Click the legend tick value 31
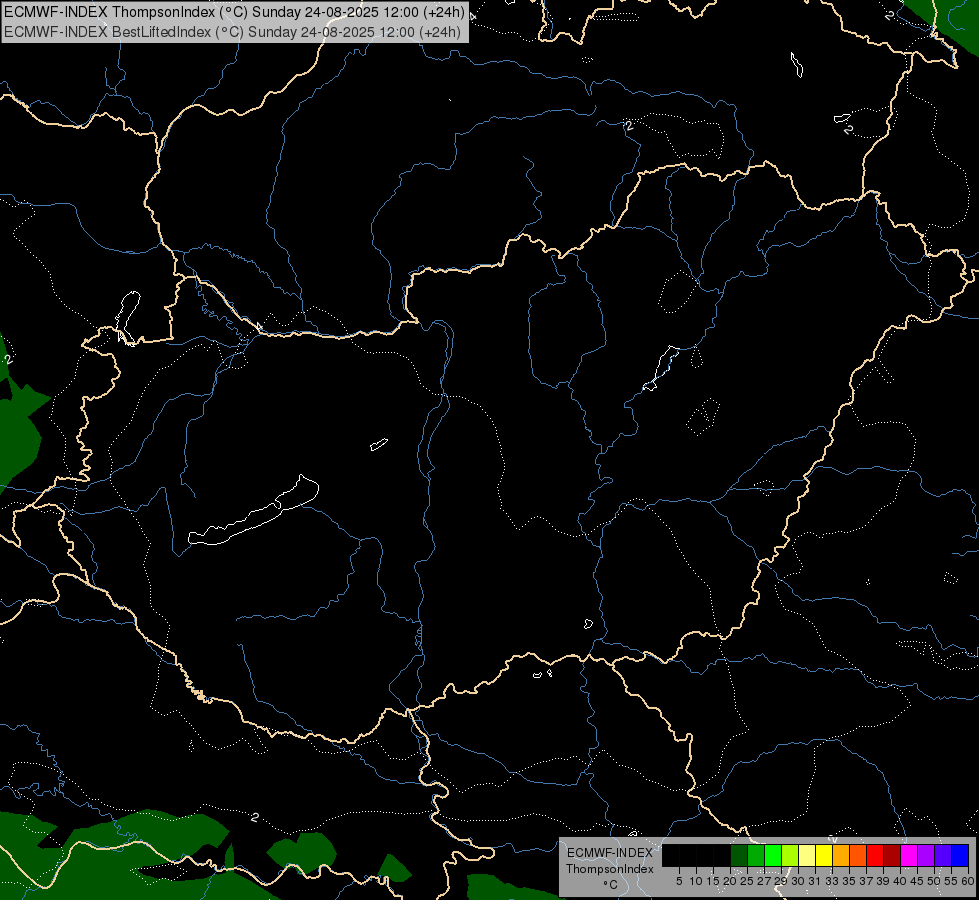This screenshot has height=900, width=979. coord(815,881)
